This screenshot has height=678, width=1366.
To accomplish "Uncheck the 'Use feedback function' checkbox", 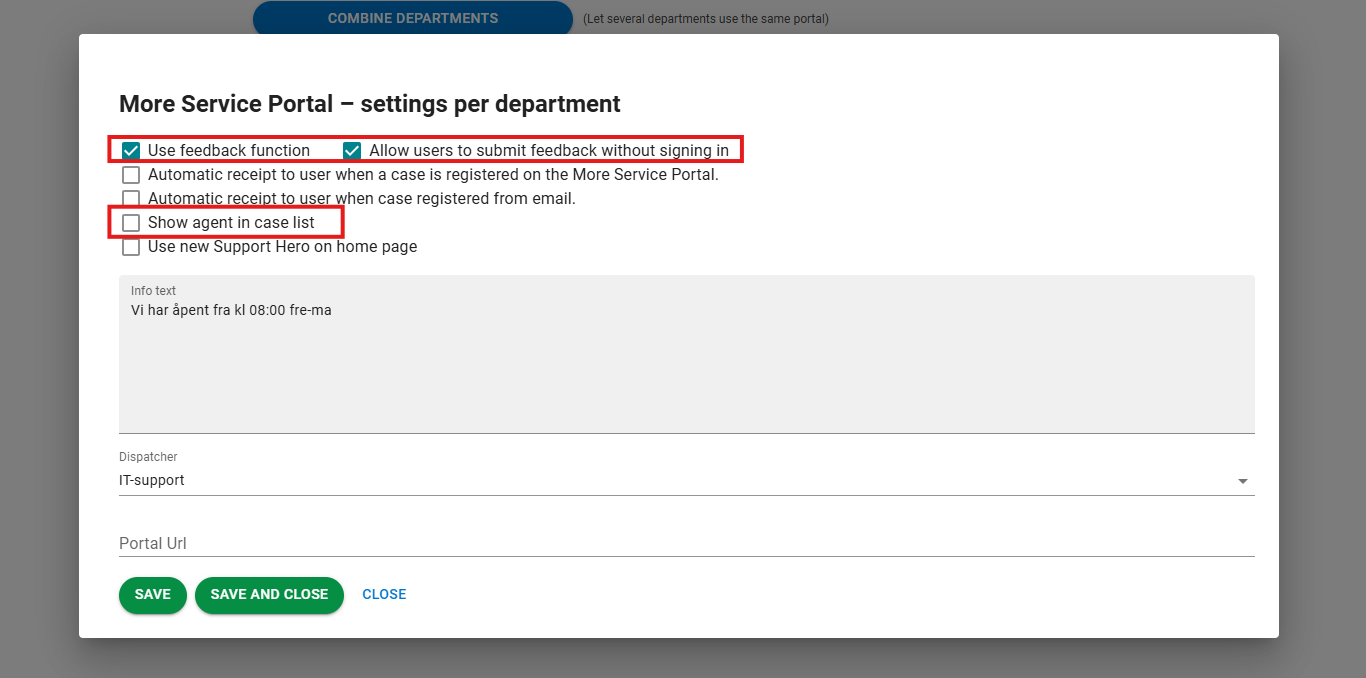I will point(131,151).
